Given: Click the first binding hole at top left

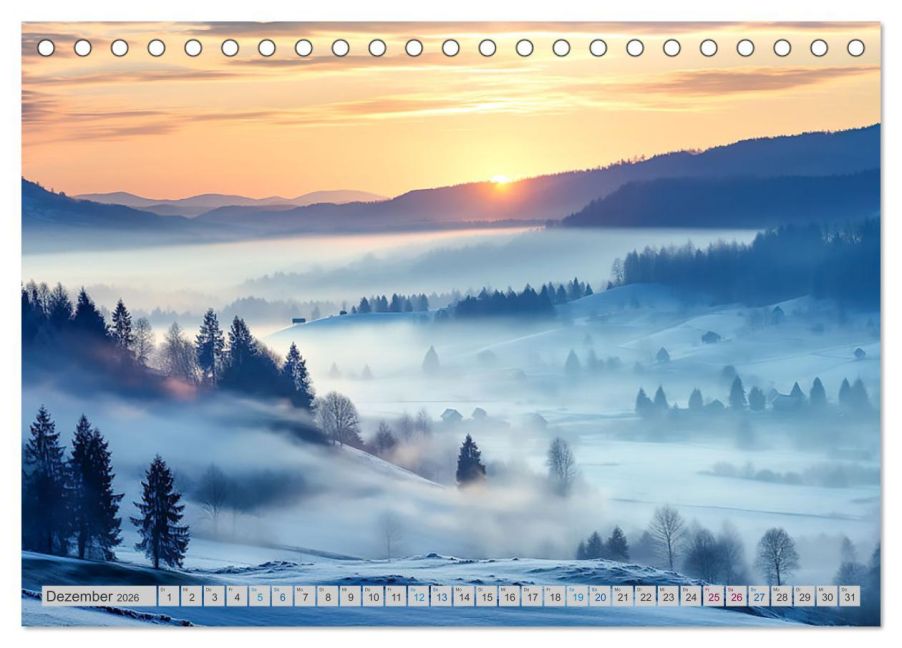Looking at the screenshot, I should tap(46, 47).
